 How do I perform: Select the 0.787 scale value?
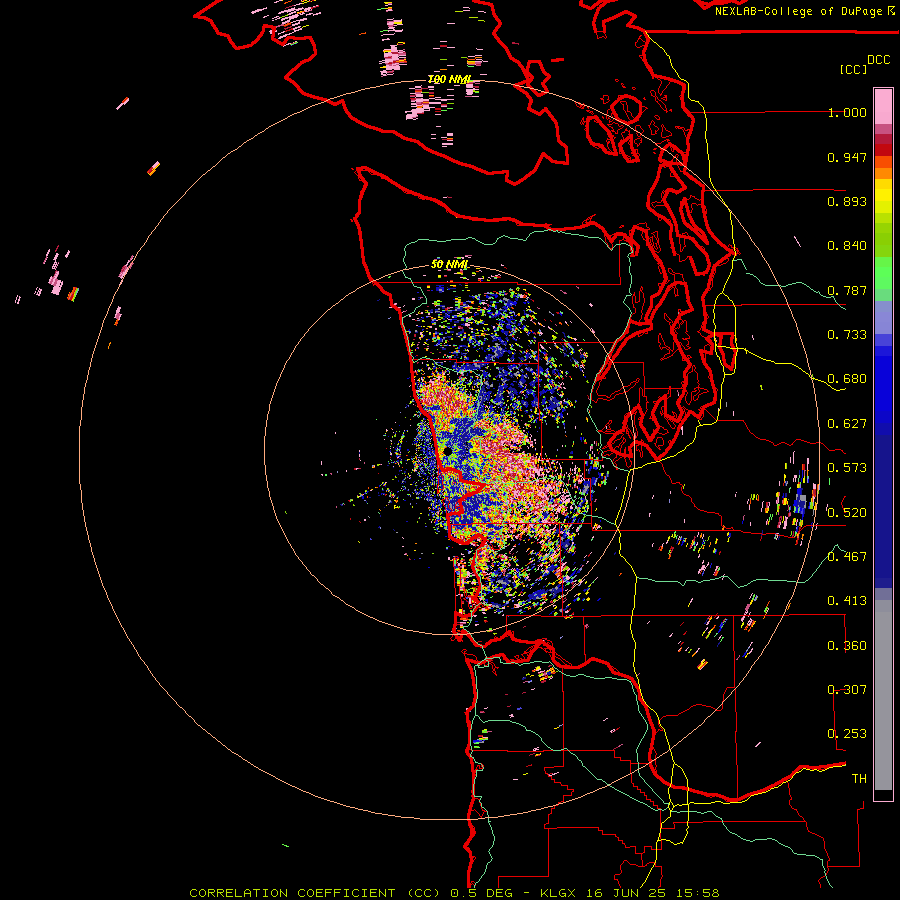pyautogui.click(x=847, y=290)
